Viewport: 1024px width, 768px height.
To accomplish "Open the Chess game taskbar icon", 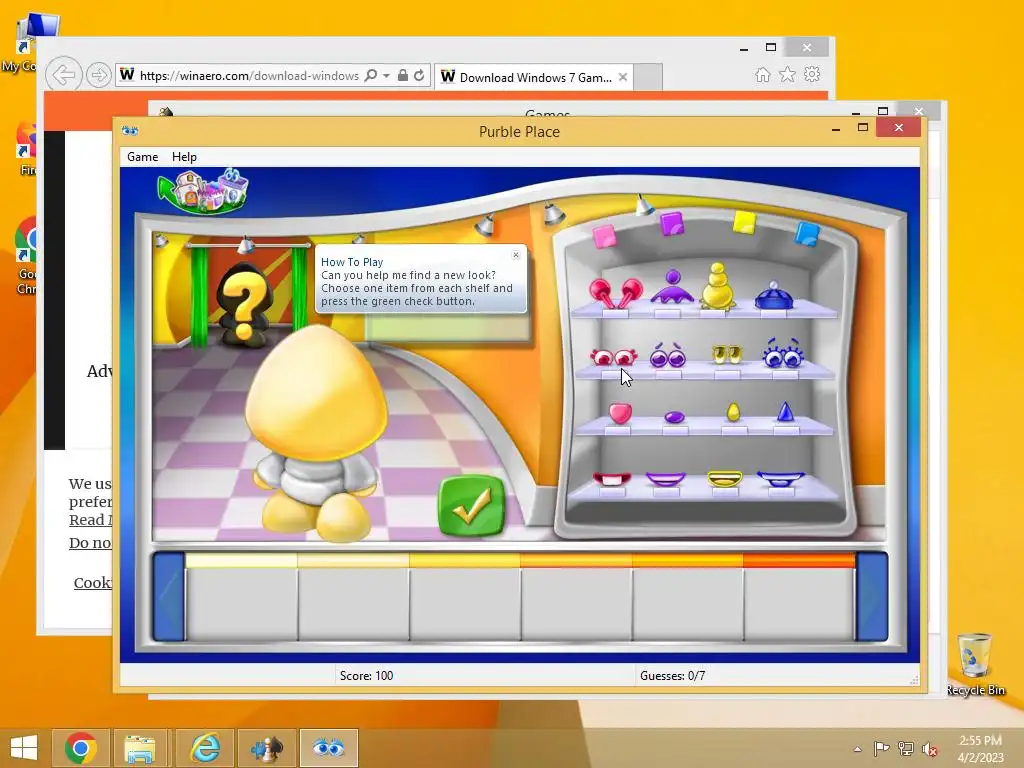I will [266, 748].
